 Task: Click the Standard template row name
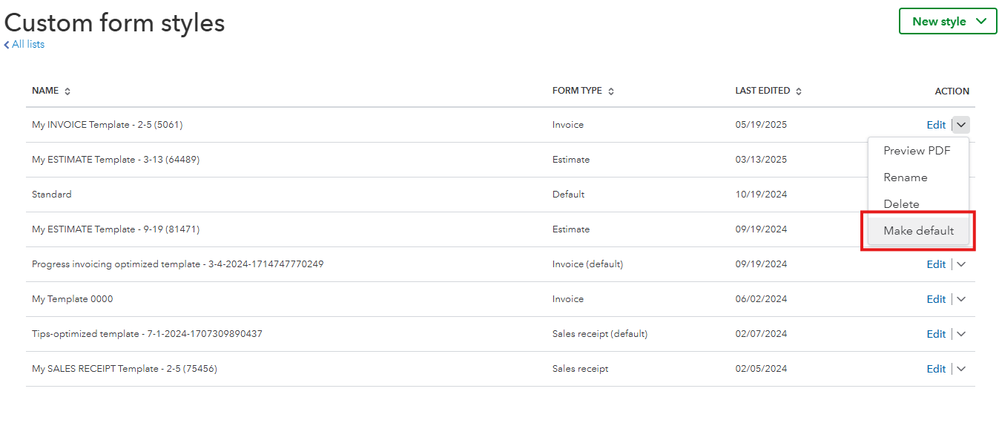(52, 195)
